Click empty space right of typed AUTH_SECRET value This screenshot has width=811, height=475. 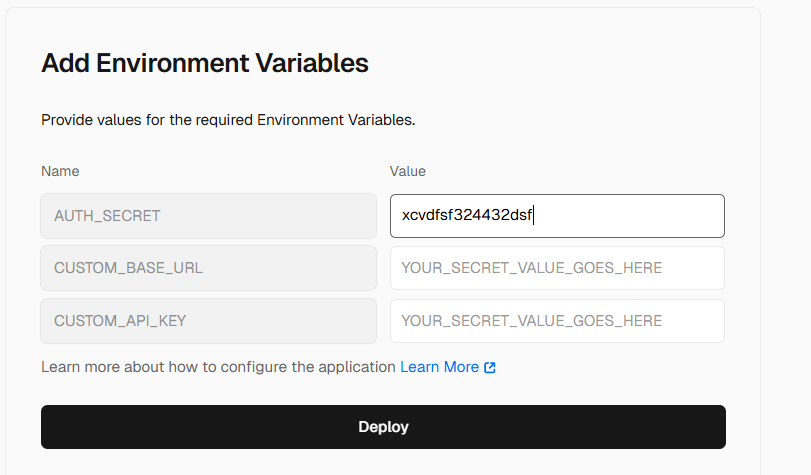[628, 216]
